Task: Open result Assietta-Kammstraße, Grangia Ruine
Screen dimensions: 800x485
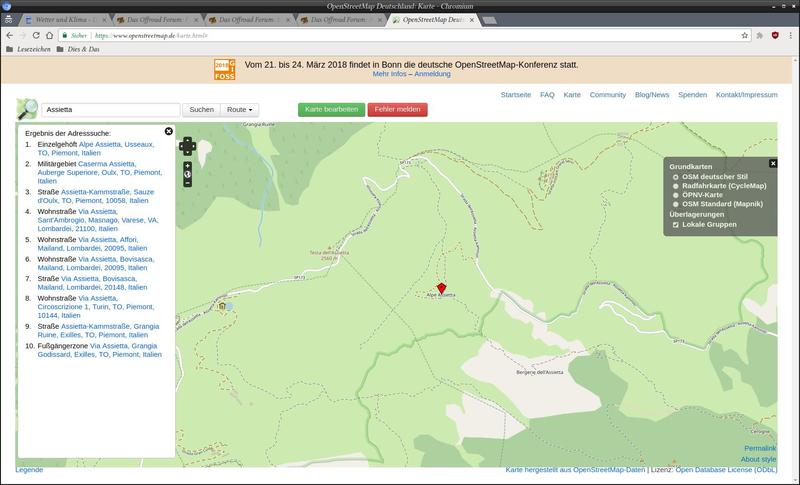Action: tap(98, 330)
